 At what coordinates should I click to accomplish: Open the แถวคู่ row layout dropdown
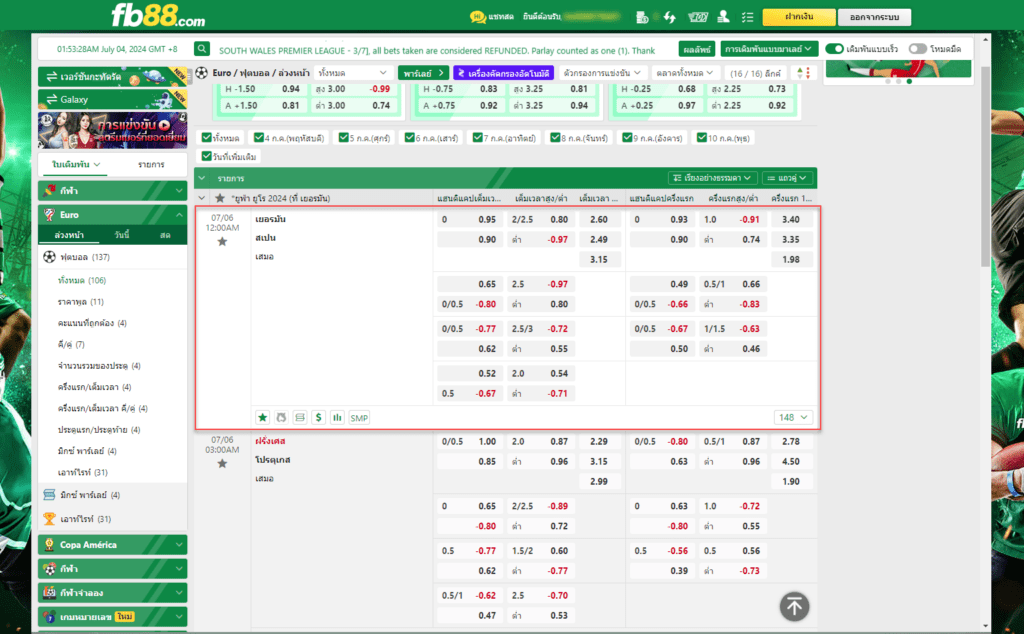787,178
